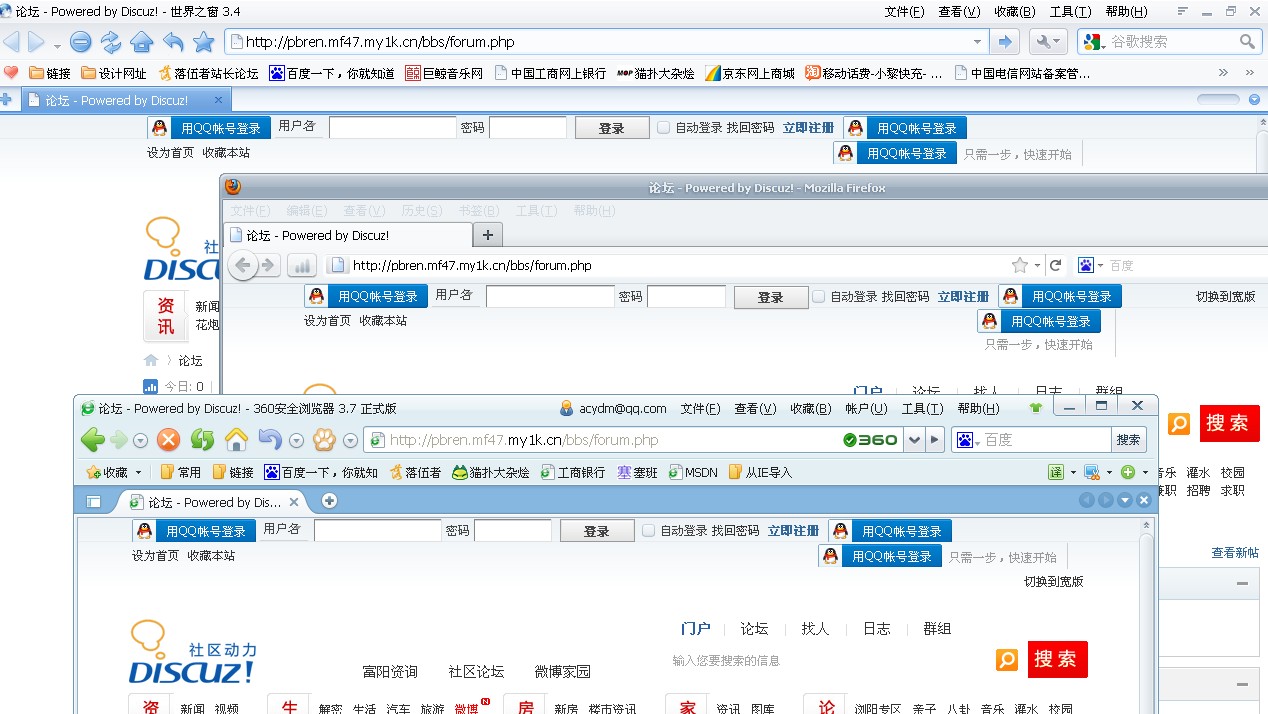Go back in 世界之窗 browser

(12, 42)
